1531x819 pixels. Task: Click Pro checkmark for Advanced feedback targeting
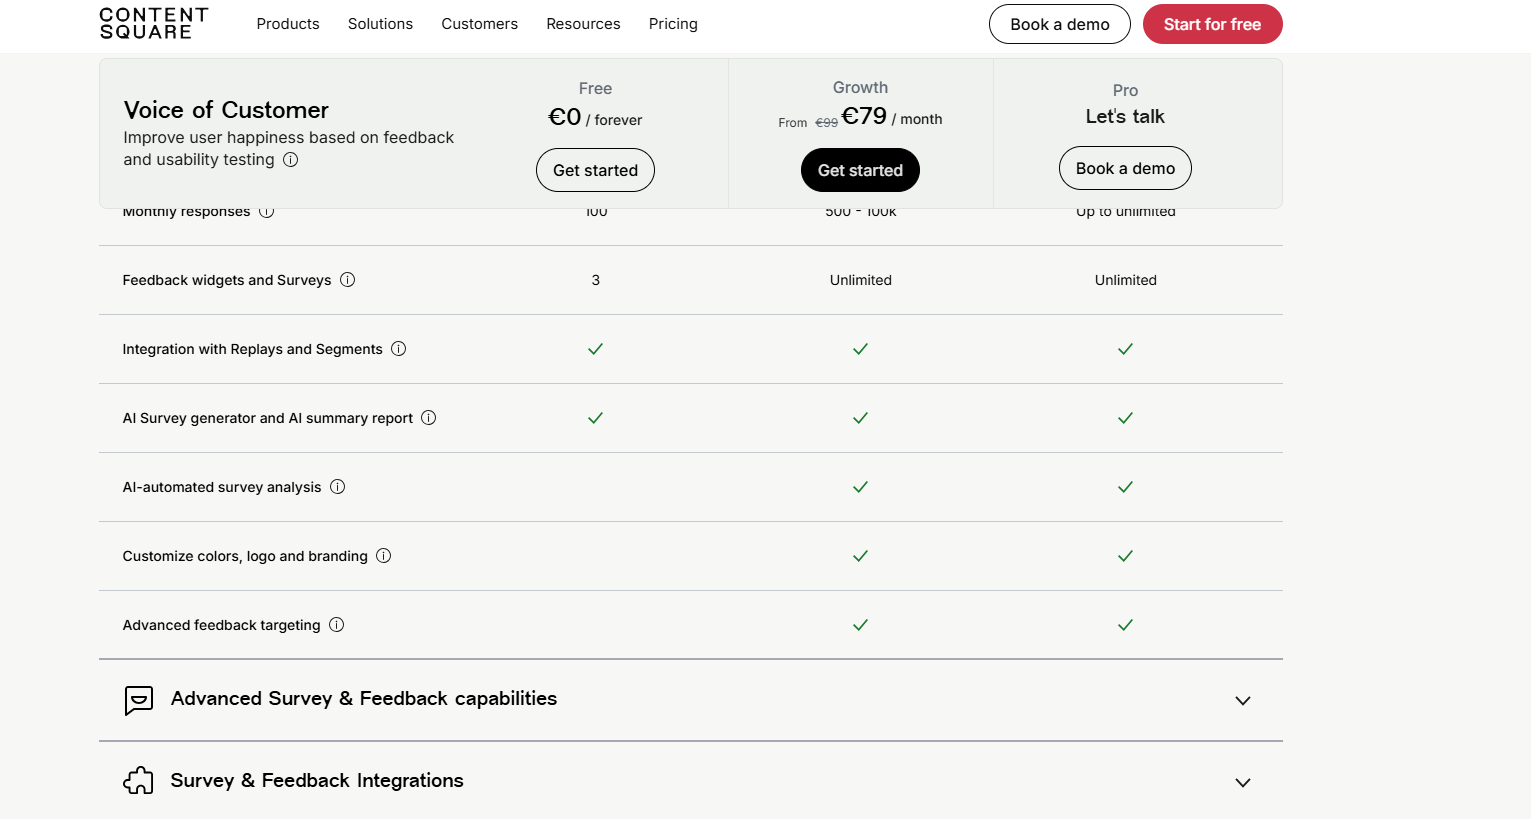[1126, 625]
